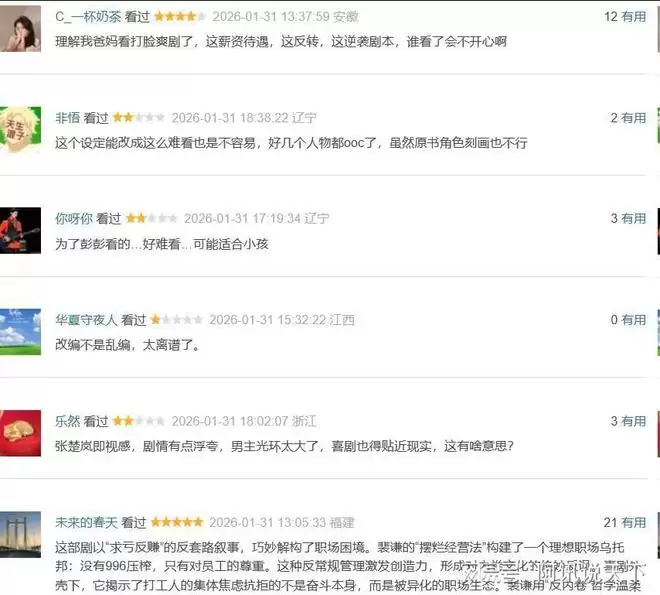This screenshot has width=660, height=595.
Task: Open 你呀你 guitar avatar
Action: [x=20, y=231]
